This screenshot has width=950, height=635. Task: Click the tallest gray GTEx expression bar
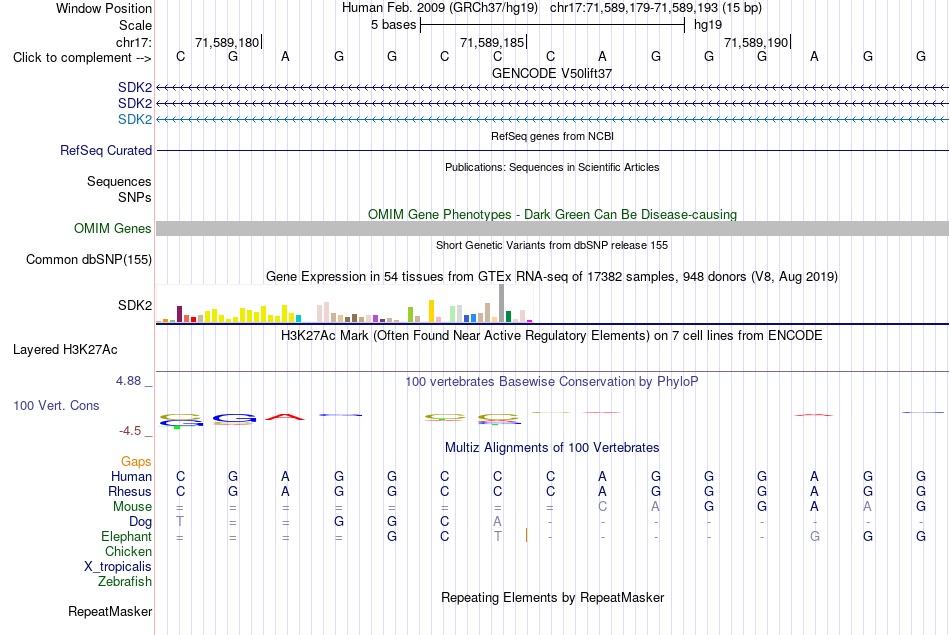point(502,303)
